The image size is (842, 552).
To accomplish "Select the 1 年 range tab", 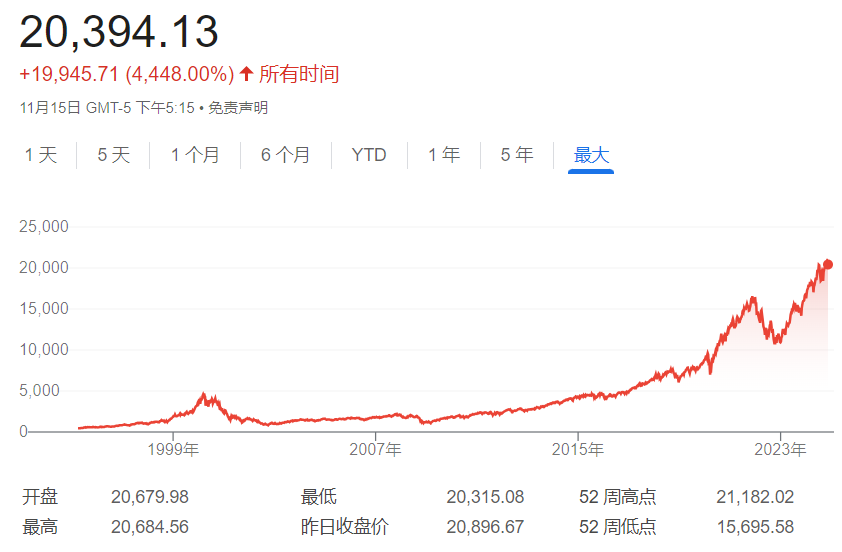I will 444,155.
